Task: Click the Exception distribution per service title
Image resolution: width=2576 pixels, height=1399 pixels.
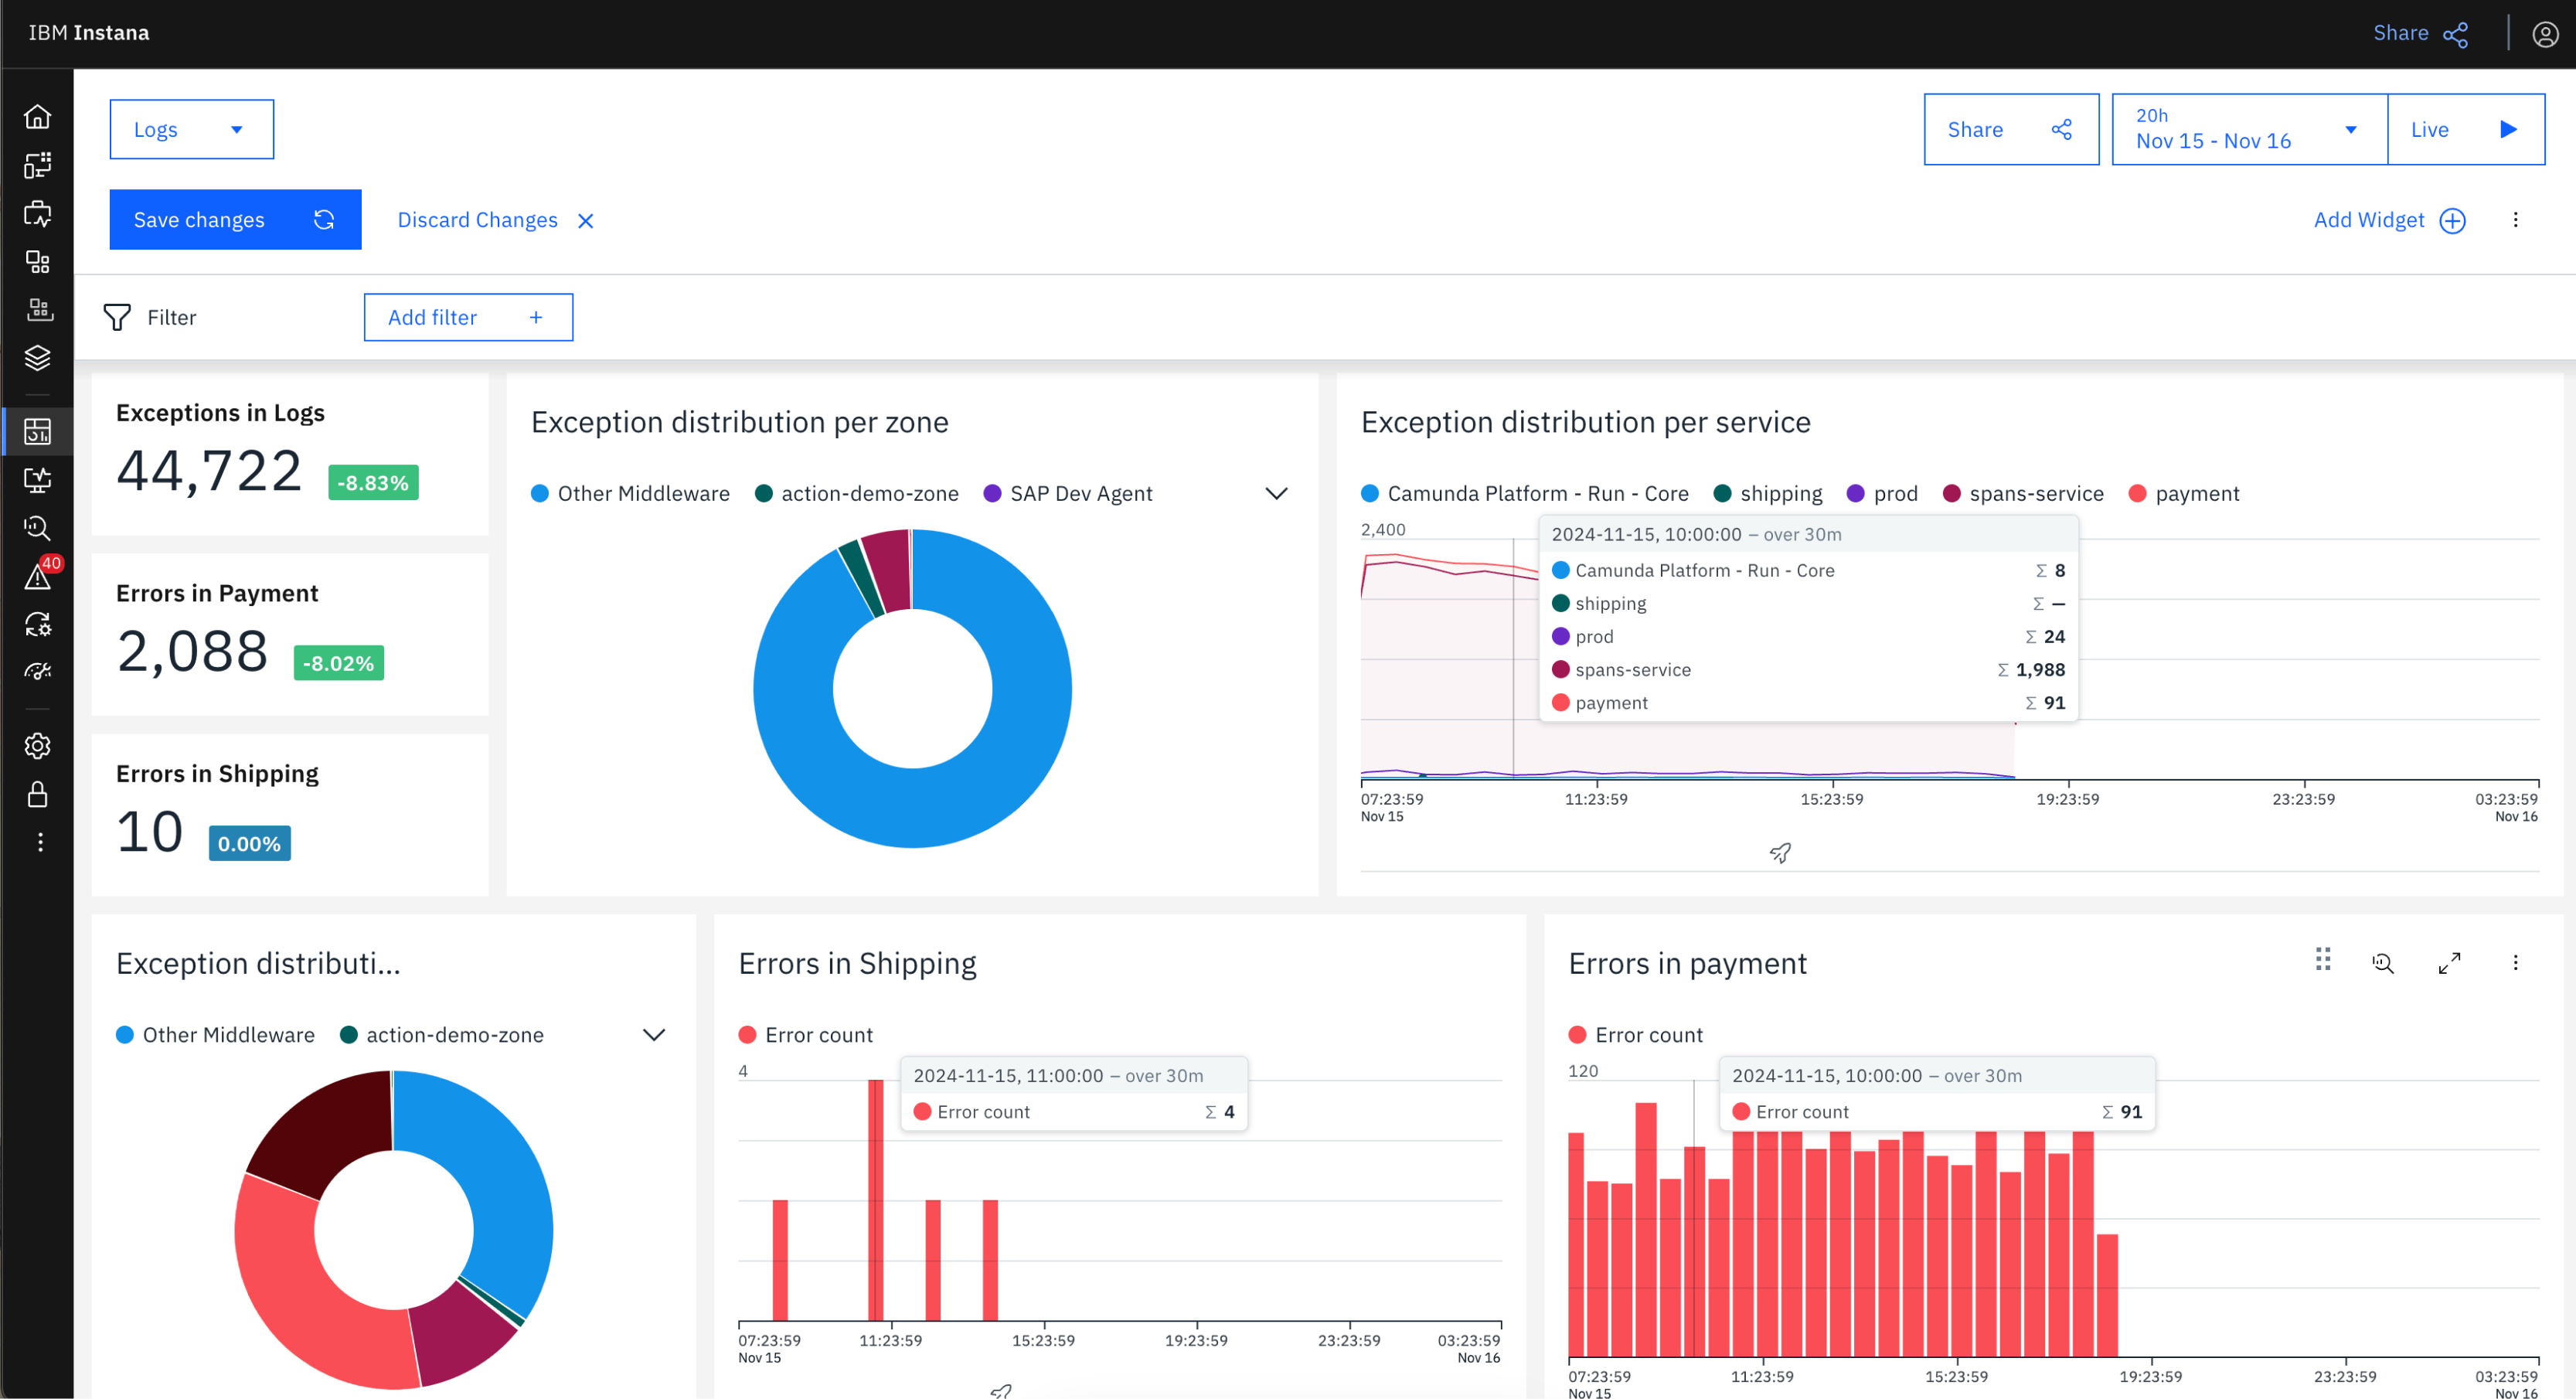Action: 1585,422
